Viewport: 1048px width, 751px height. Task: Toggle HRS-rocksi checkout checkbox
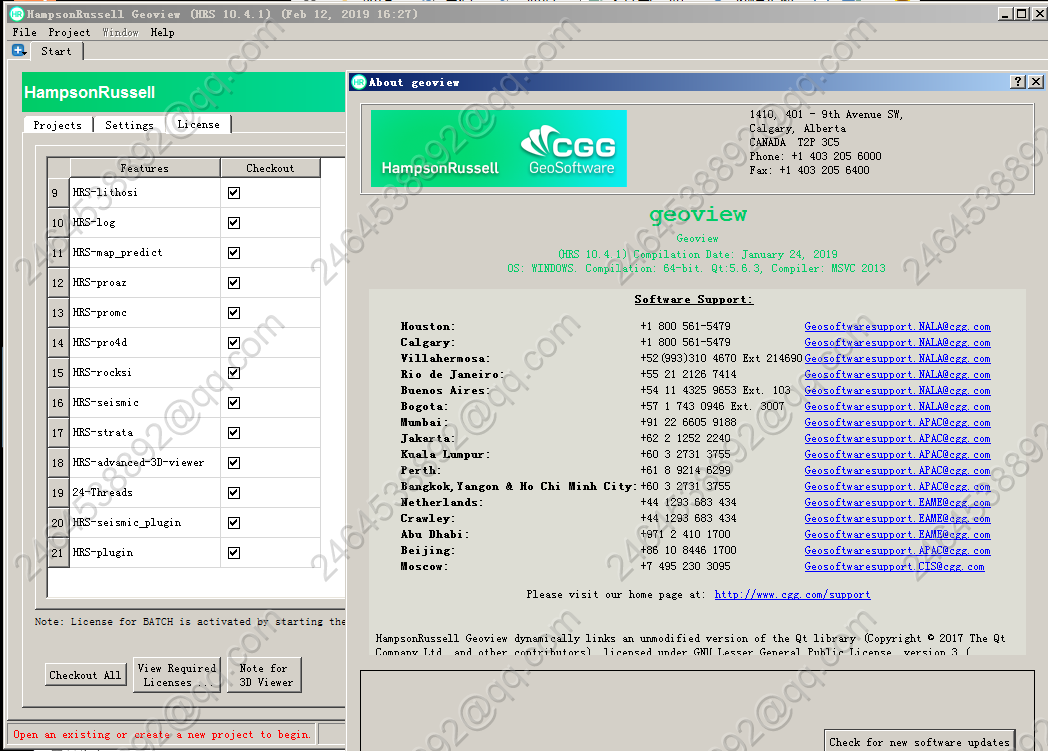(x=234, y=373)
